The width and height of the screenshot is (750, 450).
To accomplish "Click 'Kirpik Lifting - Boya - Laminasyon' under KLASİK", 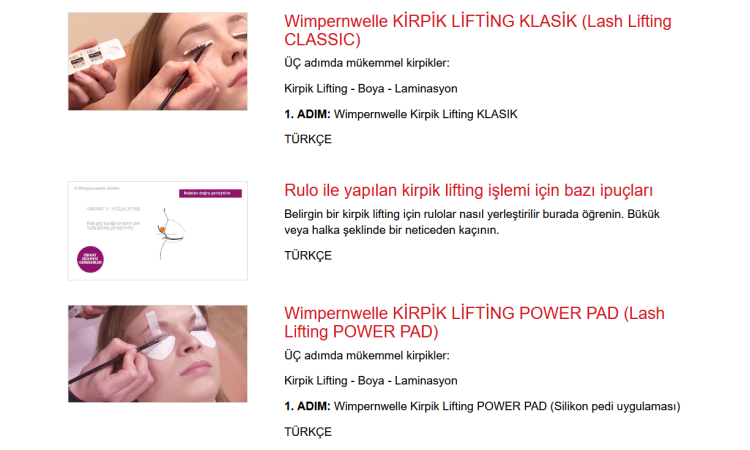I will coord(371,88).
